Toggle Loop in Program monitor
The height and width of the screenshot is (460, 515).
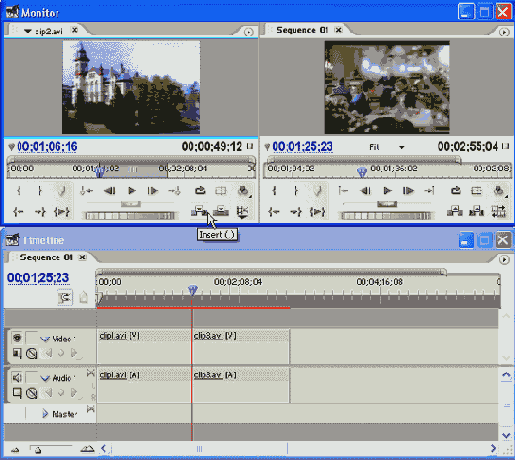(x=455, y=191)
